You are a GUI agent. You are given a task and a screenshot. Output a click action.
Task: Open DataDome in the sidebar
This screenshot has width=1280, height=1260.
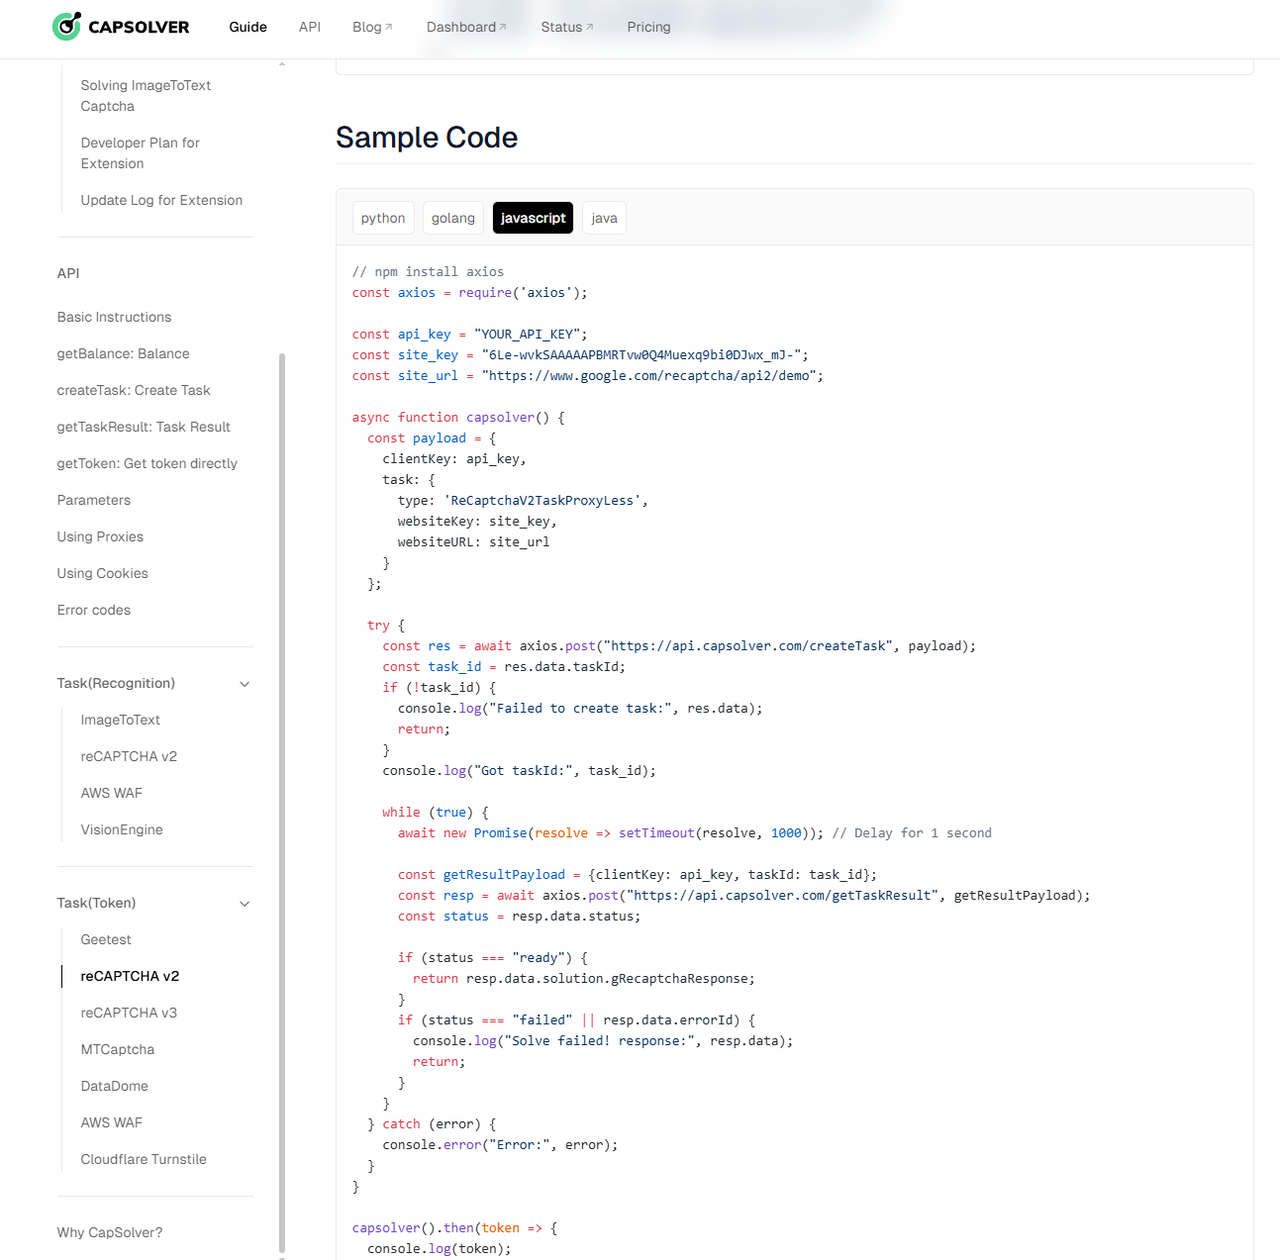[115, 1086]
